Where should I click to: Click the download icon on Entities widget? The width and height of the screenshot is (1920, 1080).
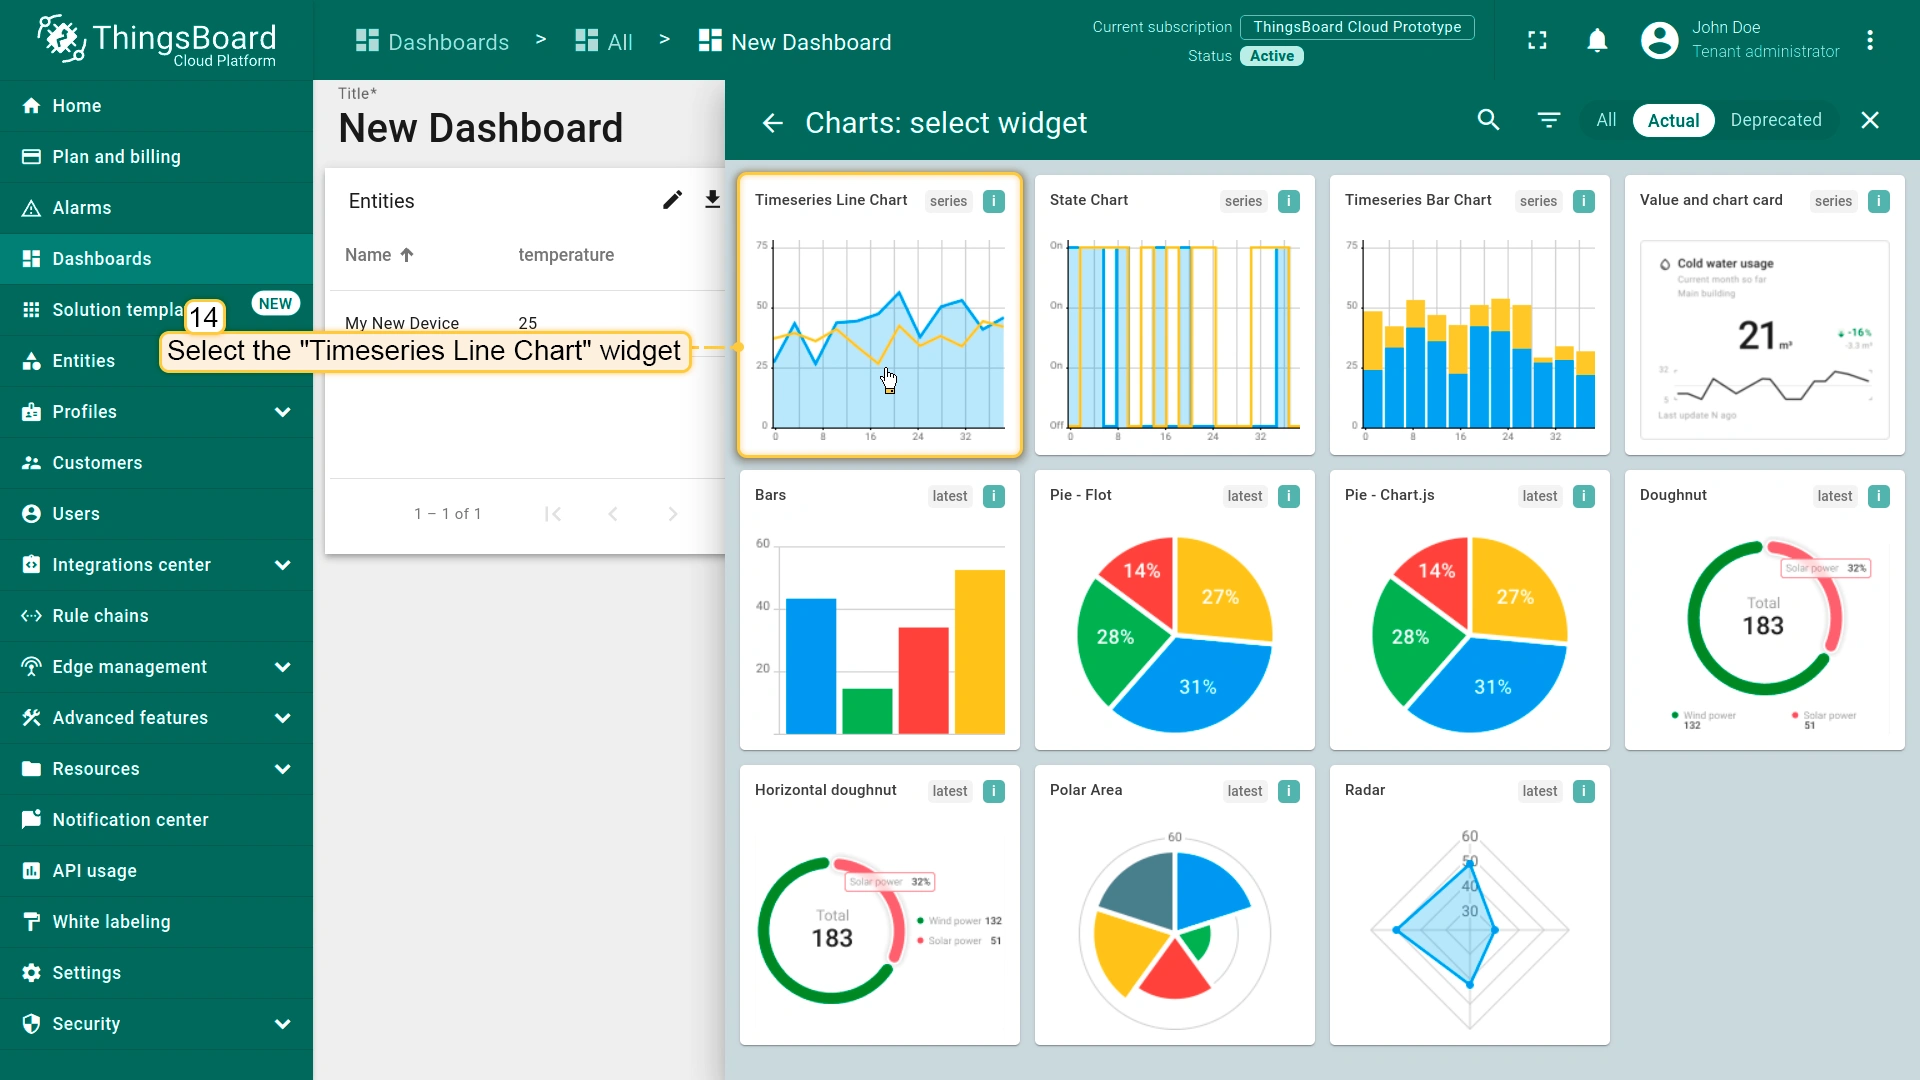coord(712,200)
